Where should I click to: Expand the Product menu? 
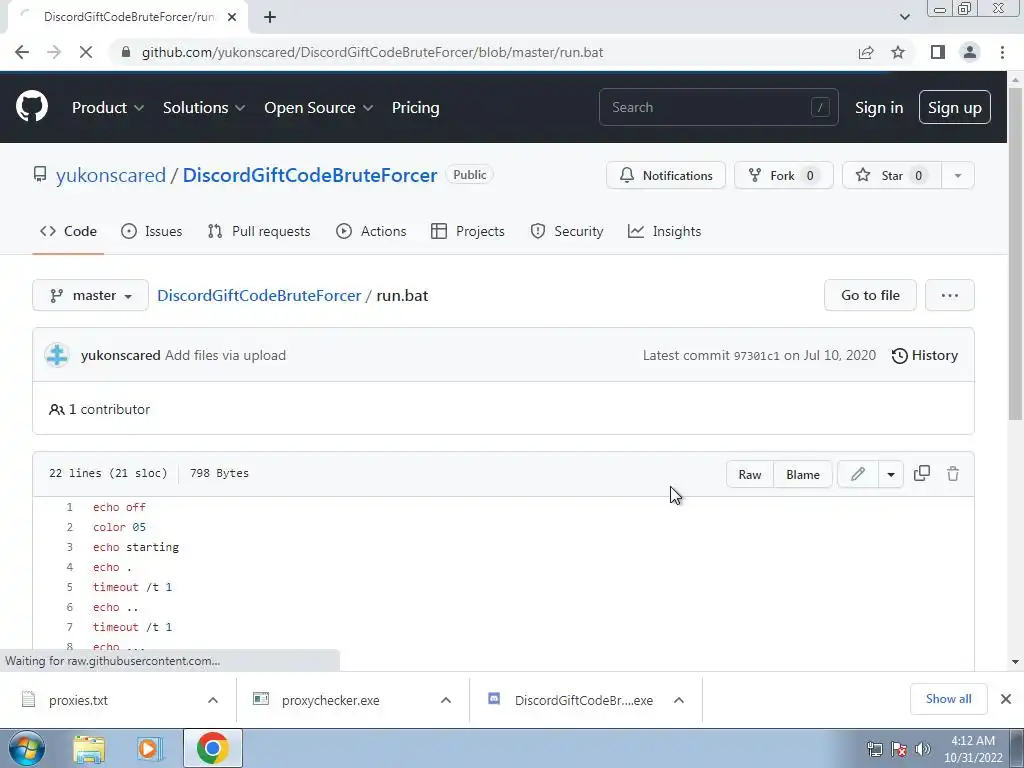tap(108, 108)
